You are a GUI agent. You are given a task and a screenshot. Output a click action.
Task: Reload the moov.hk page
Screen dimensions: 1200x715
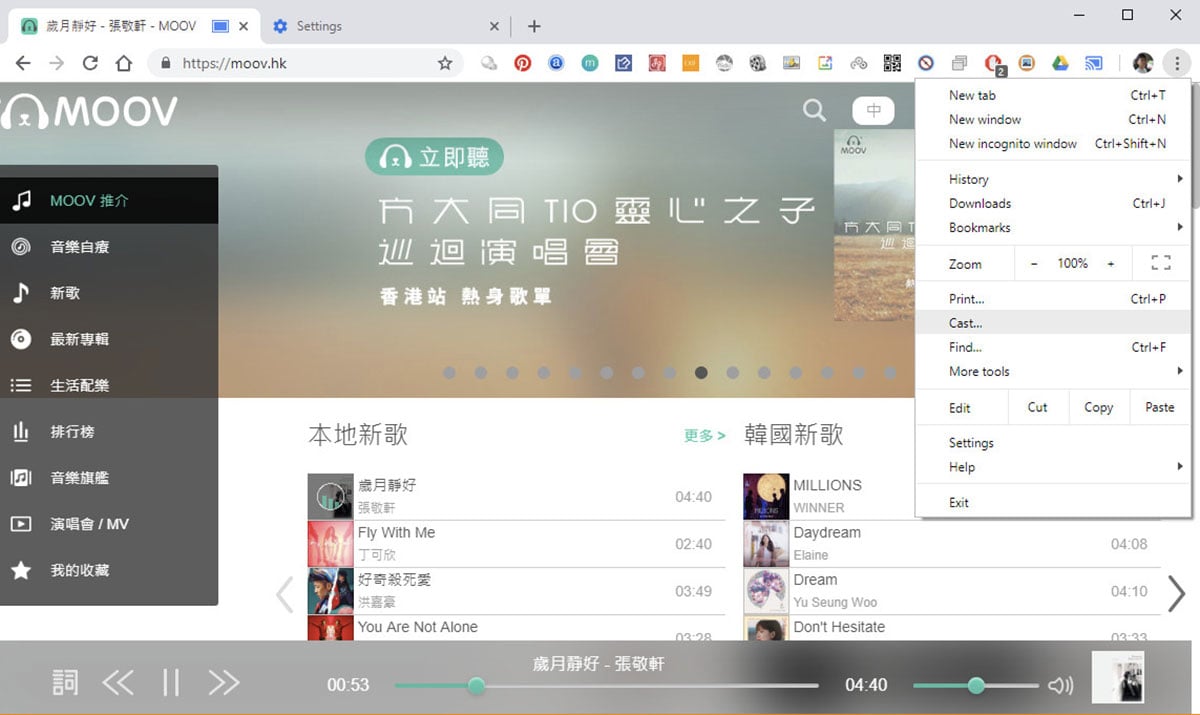[x=90, y=63]
